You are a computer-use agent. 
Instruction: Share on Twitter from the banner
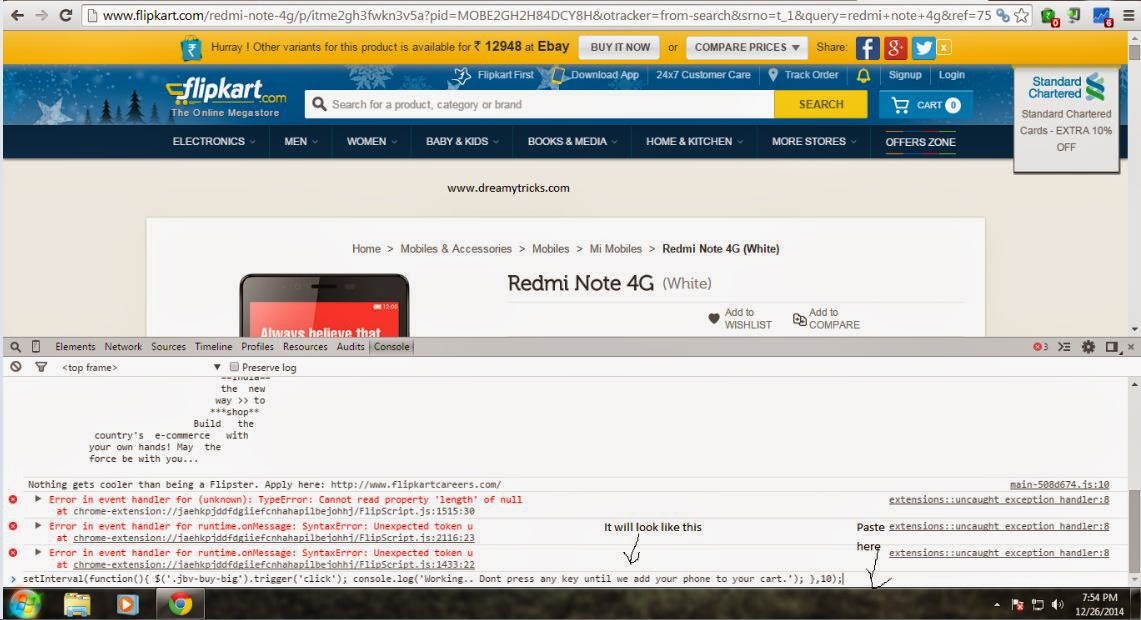(923, 48)
